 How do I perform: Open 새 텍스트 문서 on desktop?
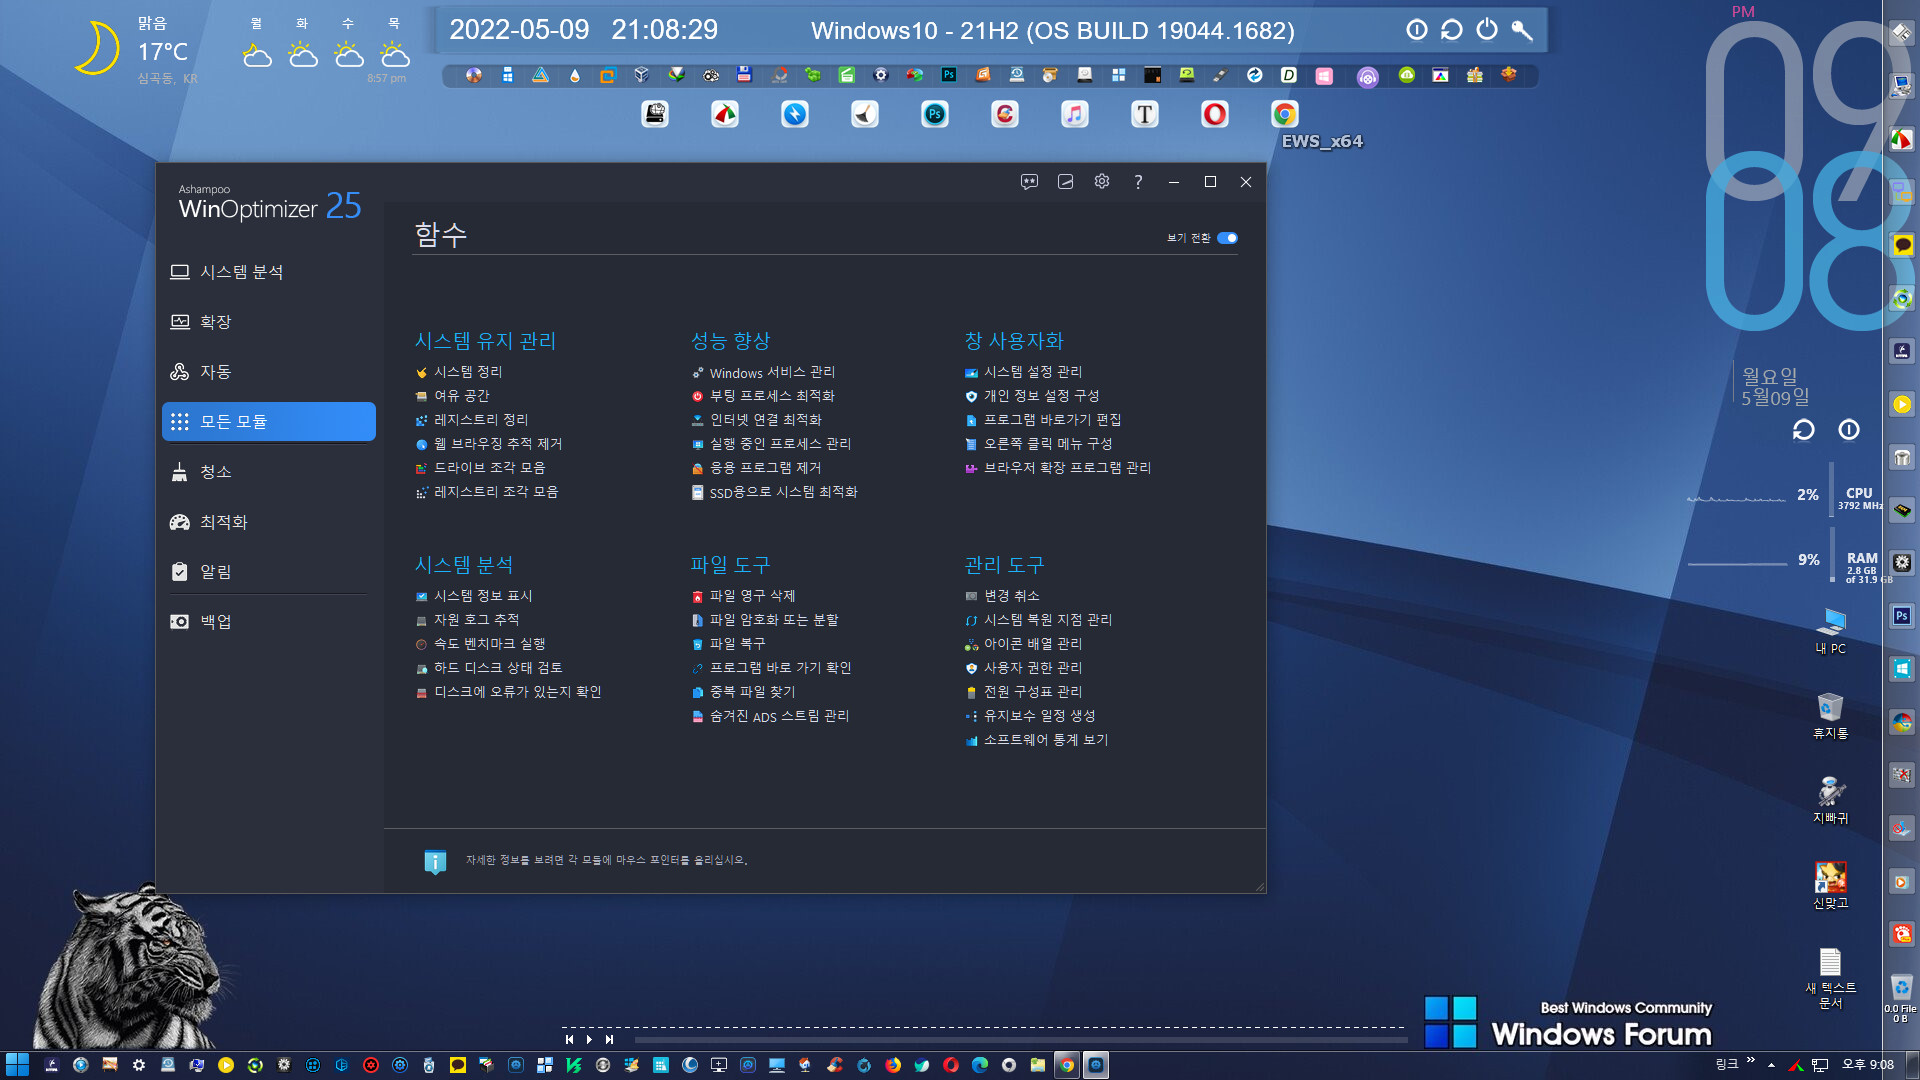1830,978
